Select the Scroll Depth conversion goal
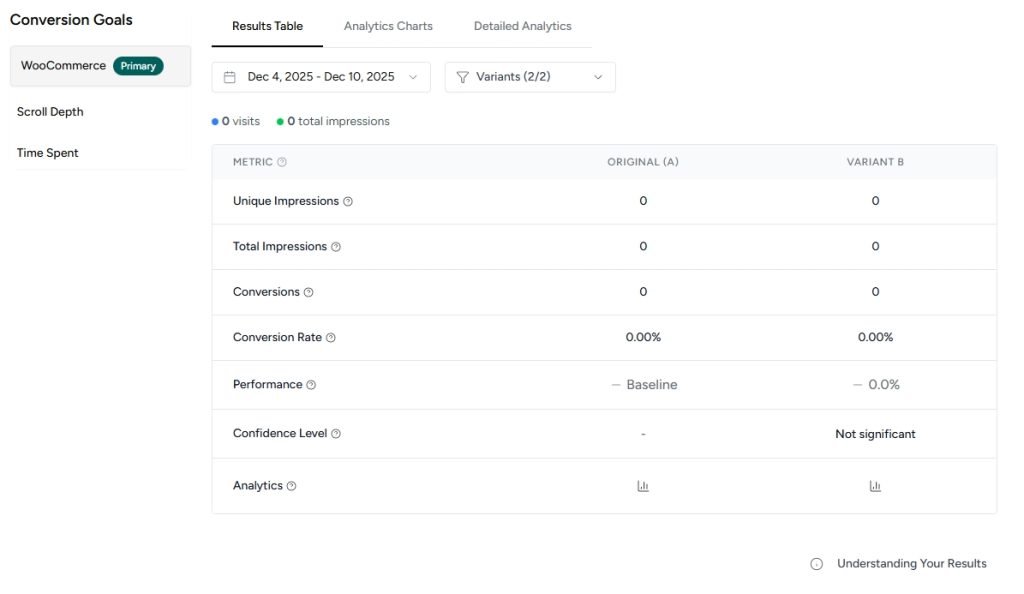Screen dimensions: 1024x594 coord(50,112)
